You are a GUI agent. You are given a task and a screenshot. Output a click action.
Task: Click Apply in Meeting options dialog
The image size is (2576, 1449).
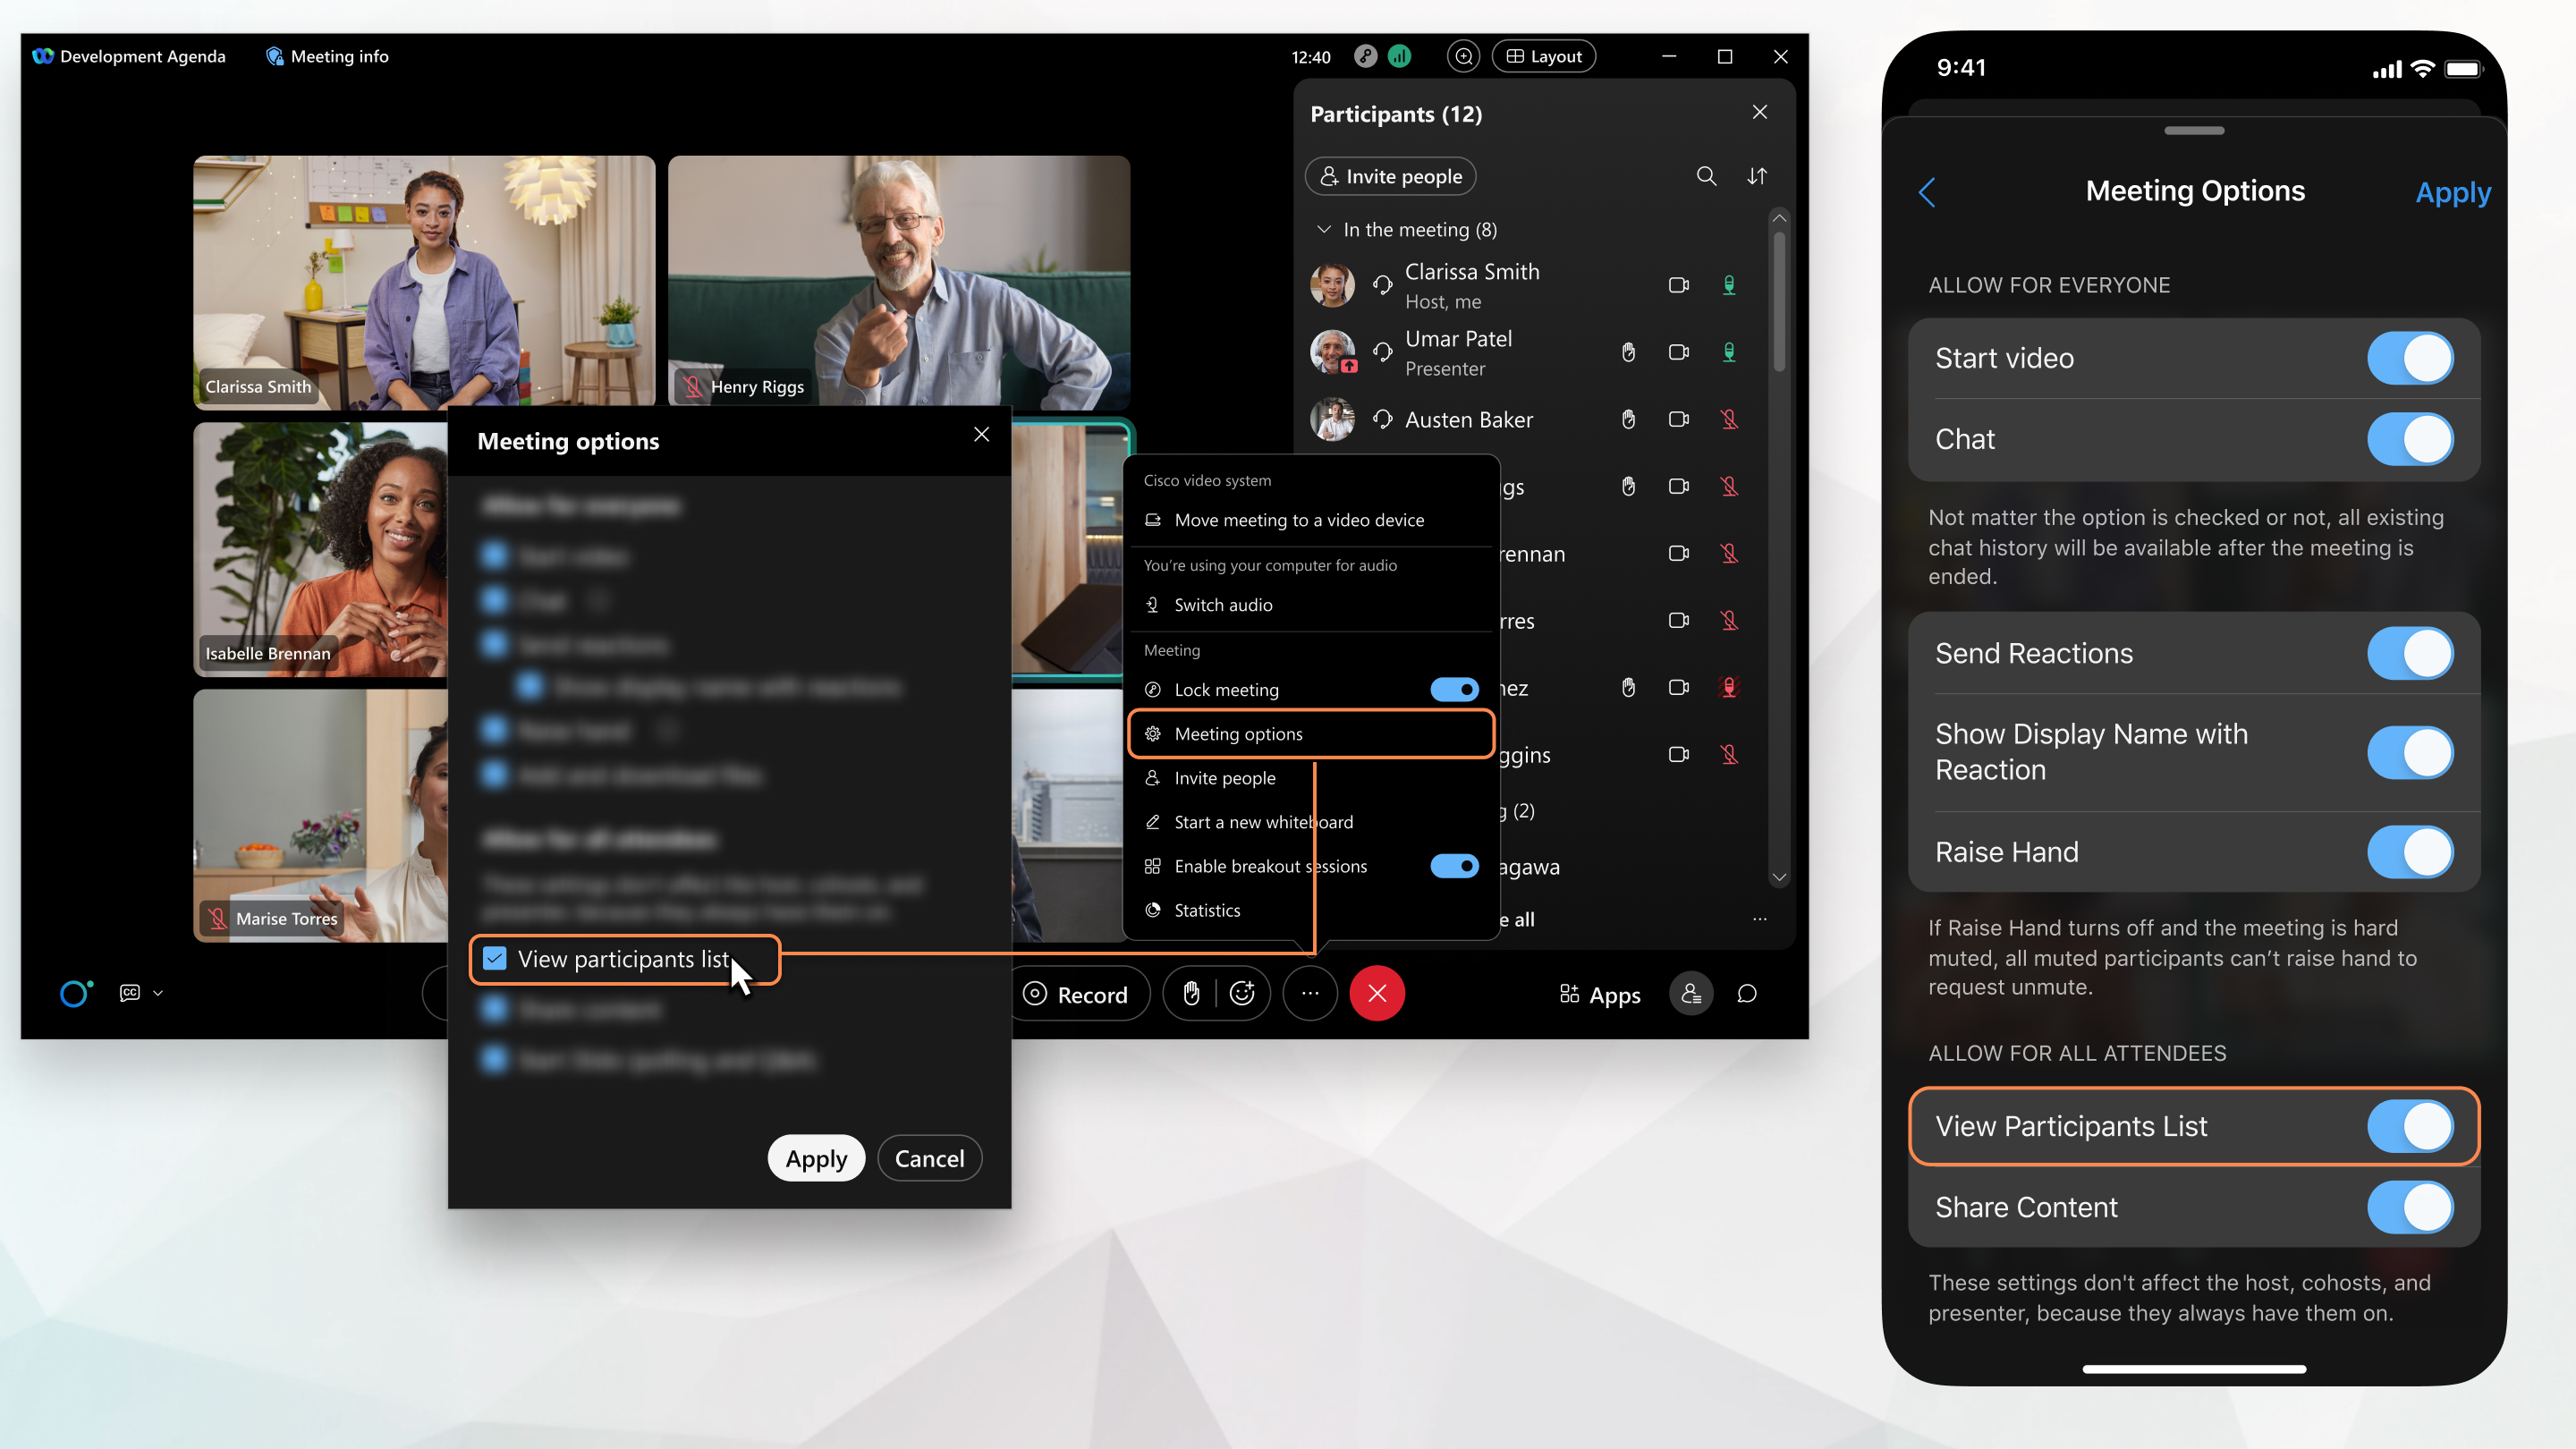click(x=818, y=1157)
